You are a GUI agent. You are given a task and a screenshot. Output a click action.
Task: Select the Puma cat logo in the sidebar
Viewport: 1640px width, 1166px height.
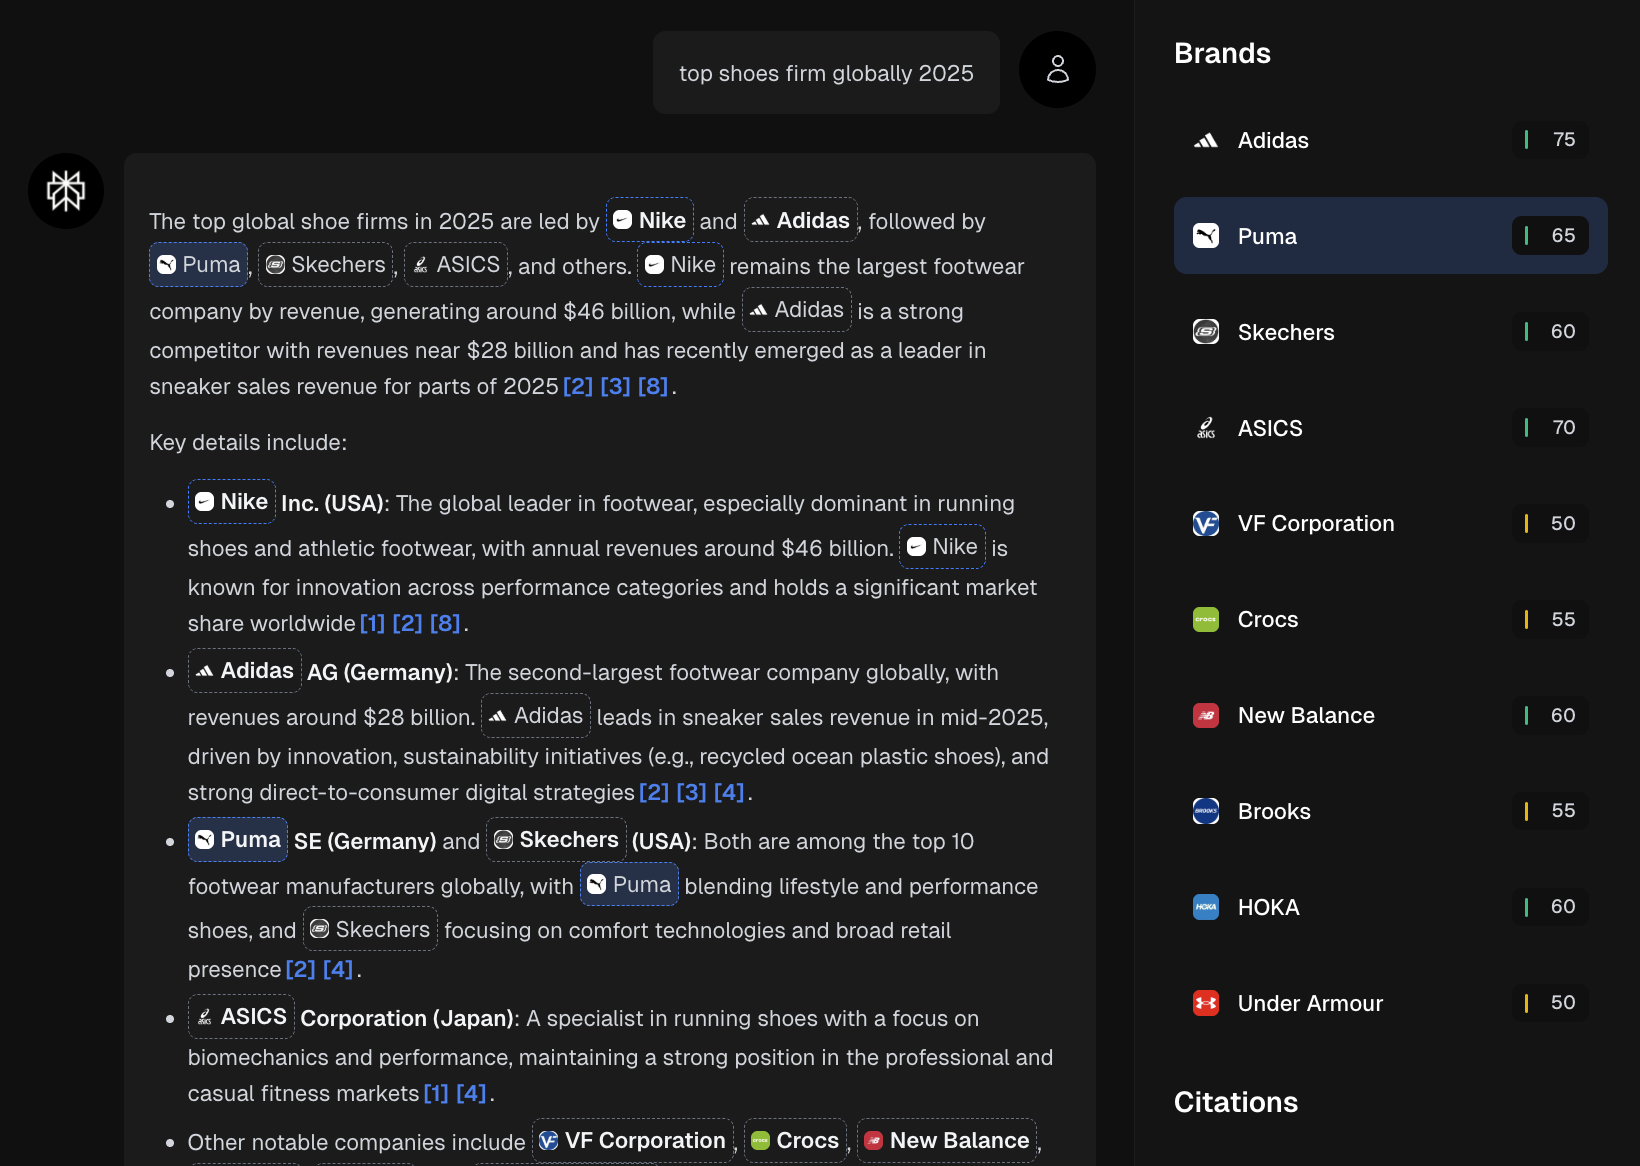pyautogui.click(x=1206, y=236)
